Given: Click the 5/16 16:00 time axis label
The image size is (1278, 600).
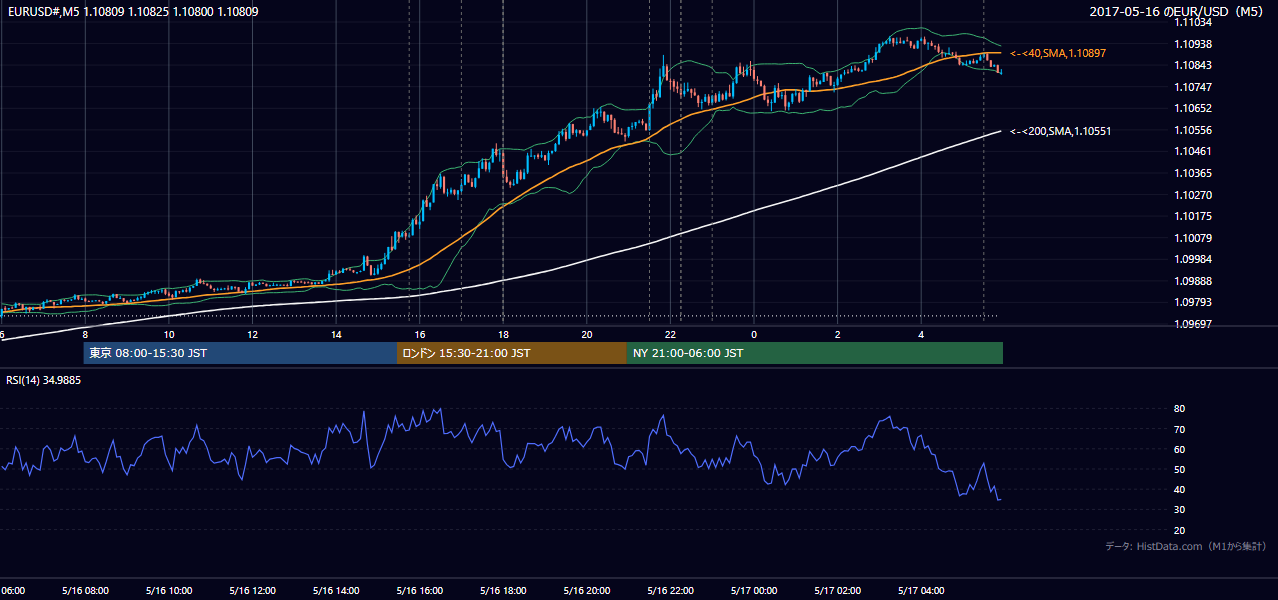Looking at the screenshot, I should tap(420, 591).
